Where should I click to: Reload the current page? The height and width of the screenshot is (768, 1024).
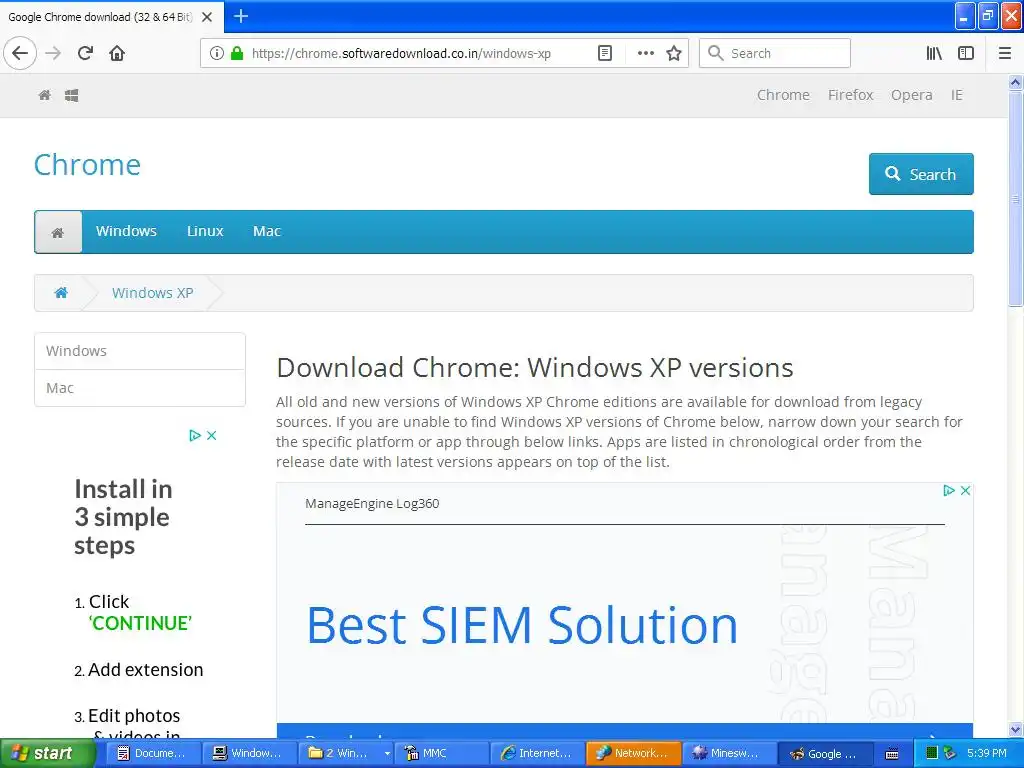click(x=85, y=54)
